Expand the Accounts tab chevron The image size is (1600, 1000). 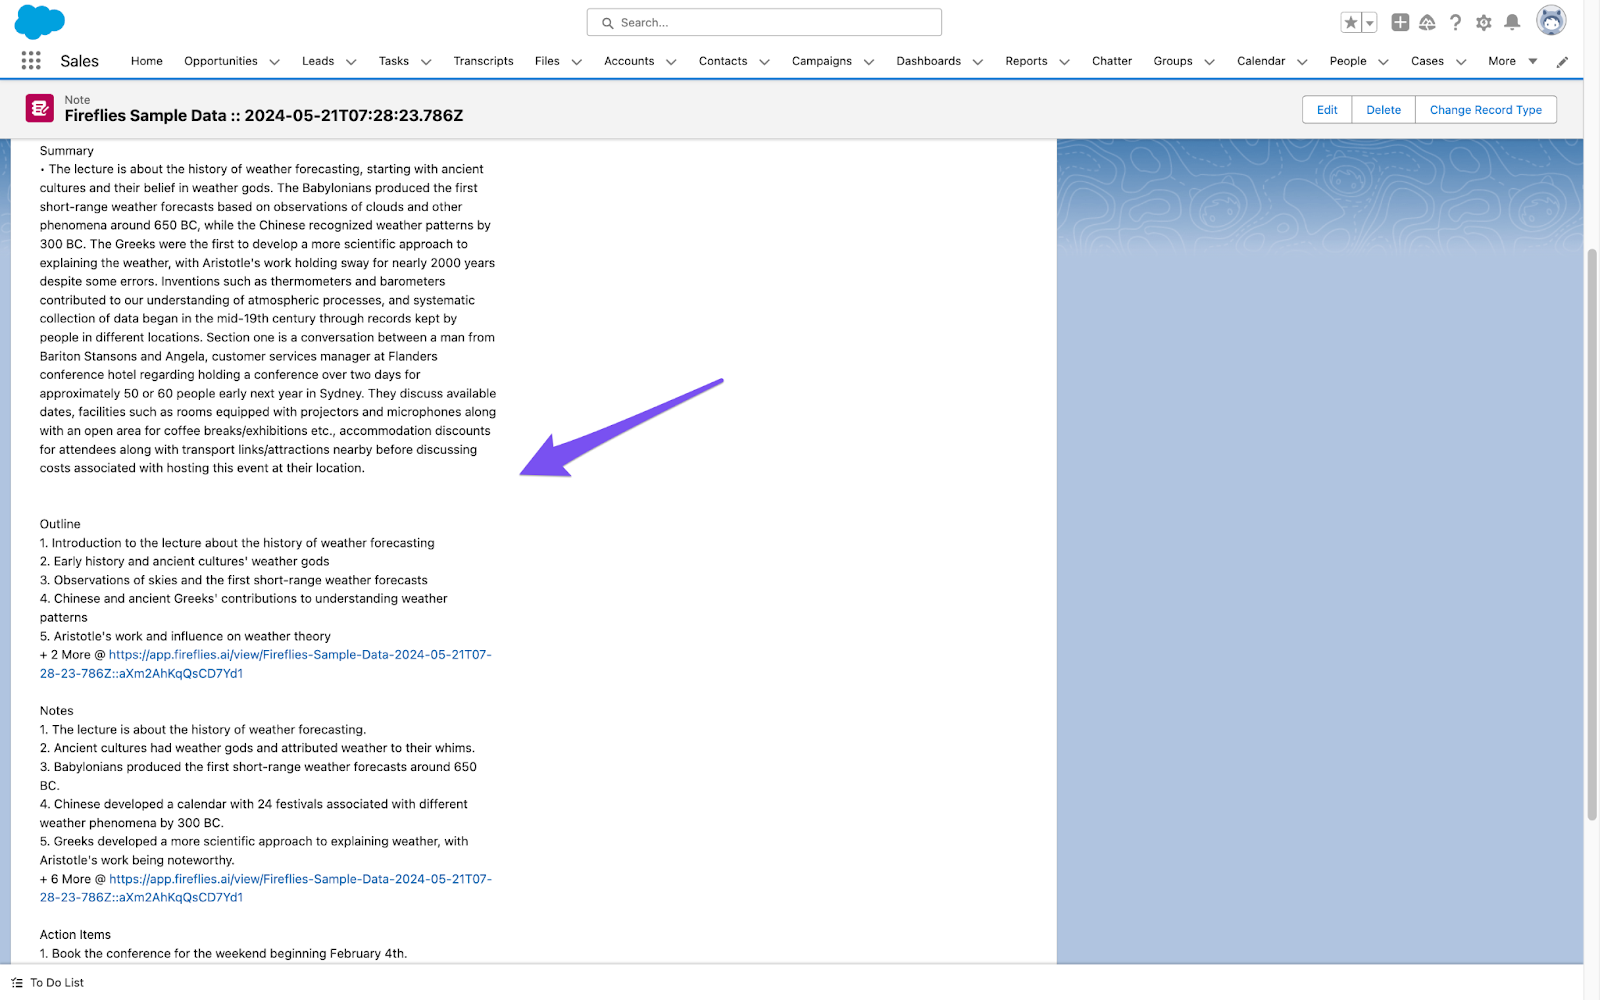[x=671, y=62]
